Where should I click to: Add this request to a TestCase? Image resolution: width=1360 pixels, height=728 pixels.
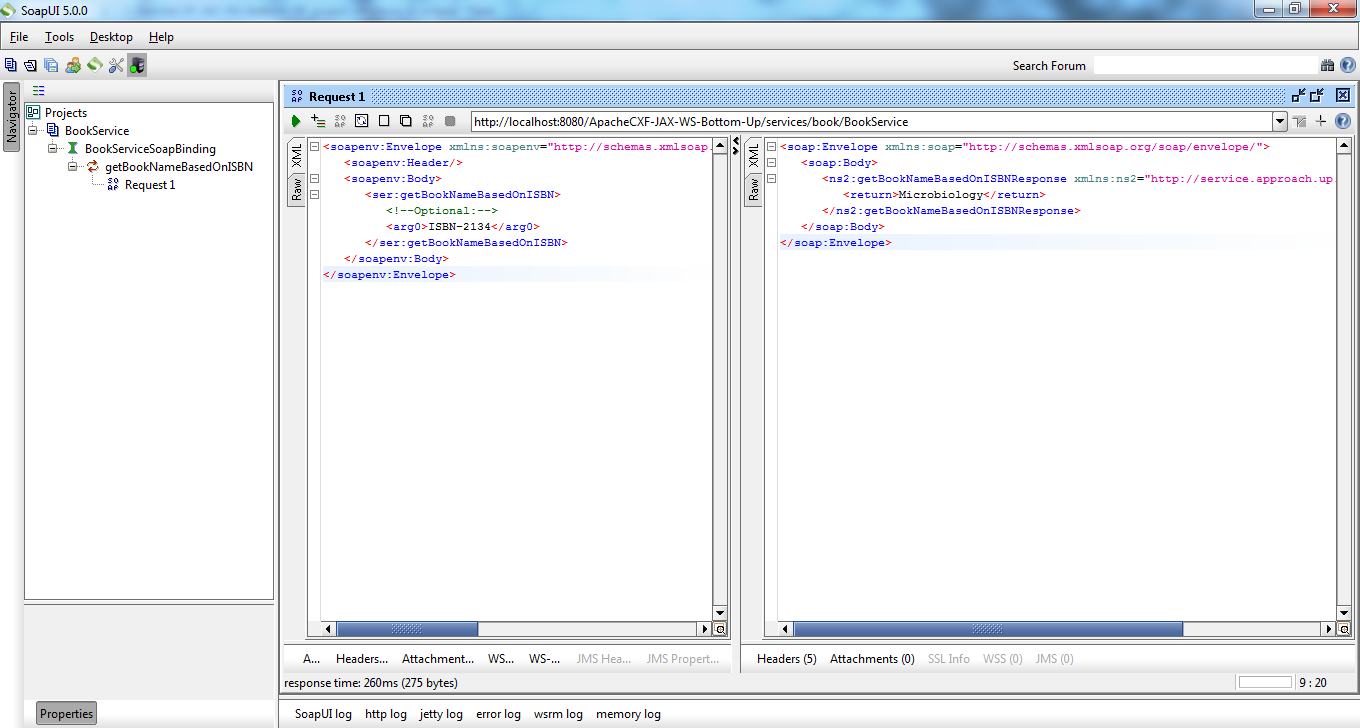point(318,121)
